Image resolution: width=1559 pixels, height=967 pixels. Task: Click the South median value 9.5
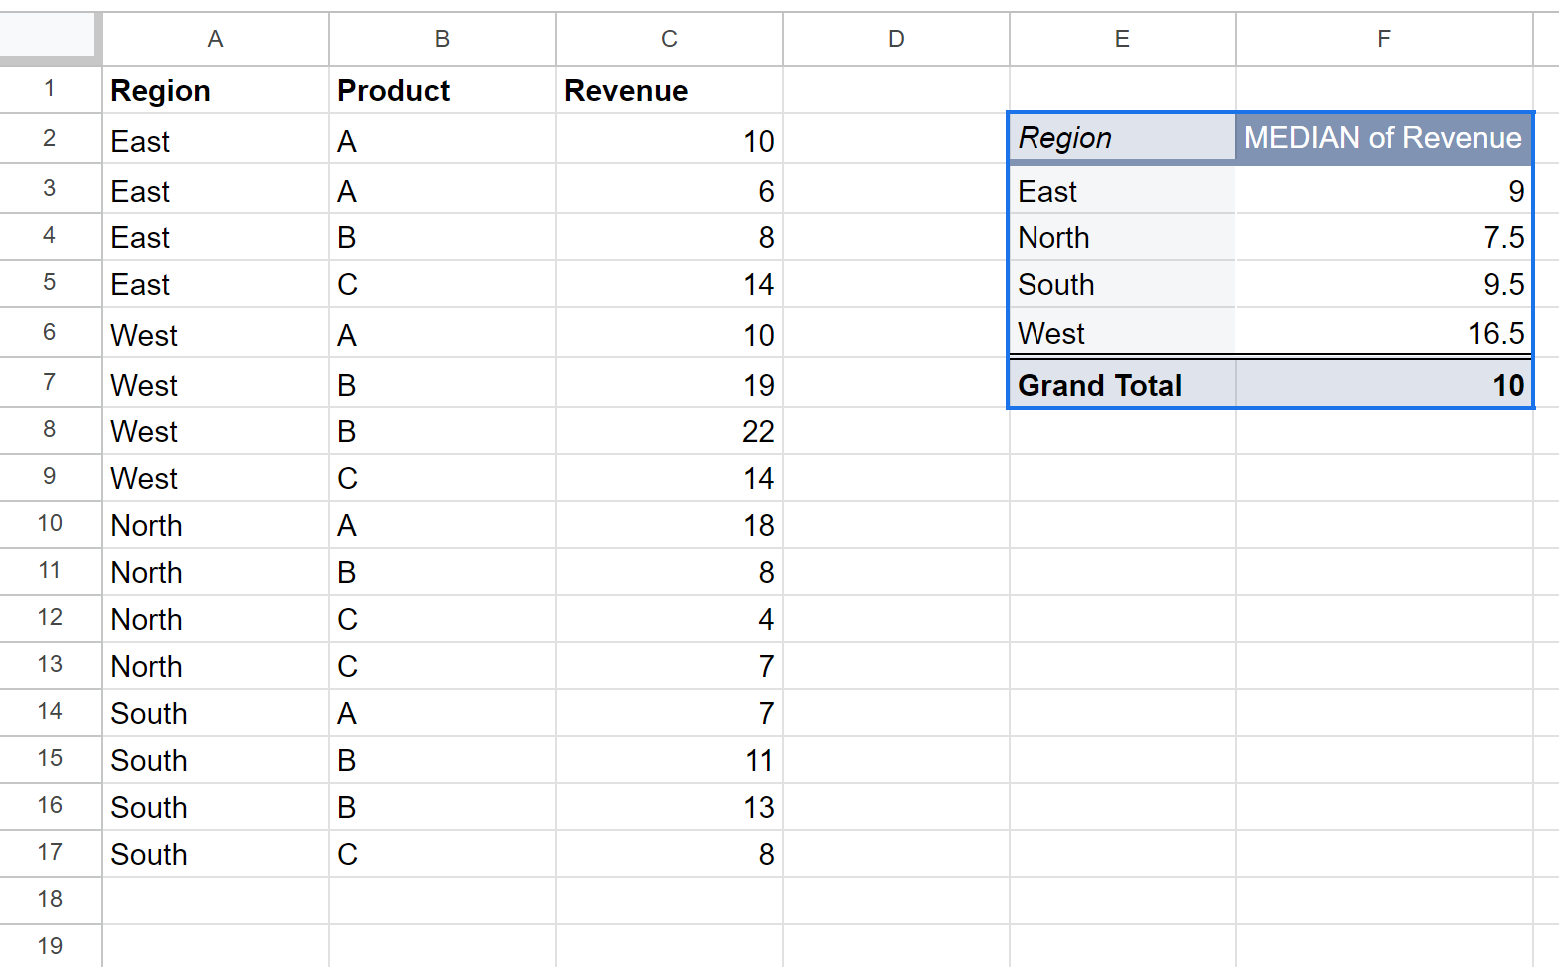pos(1384,284)
